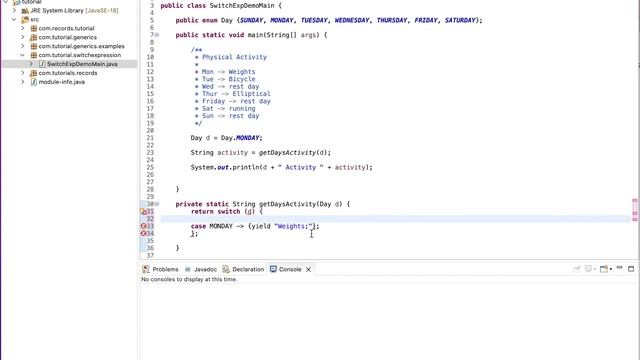Click 'Sat -> running' comment line
Viewport: 640px width, 360px height.
(229, 109)
